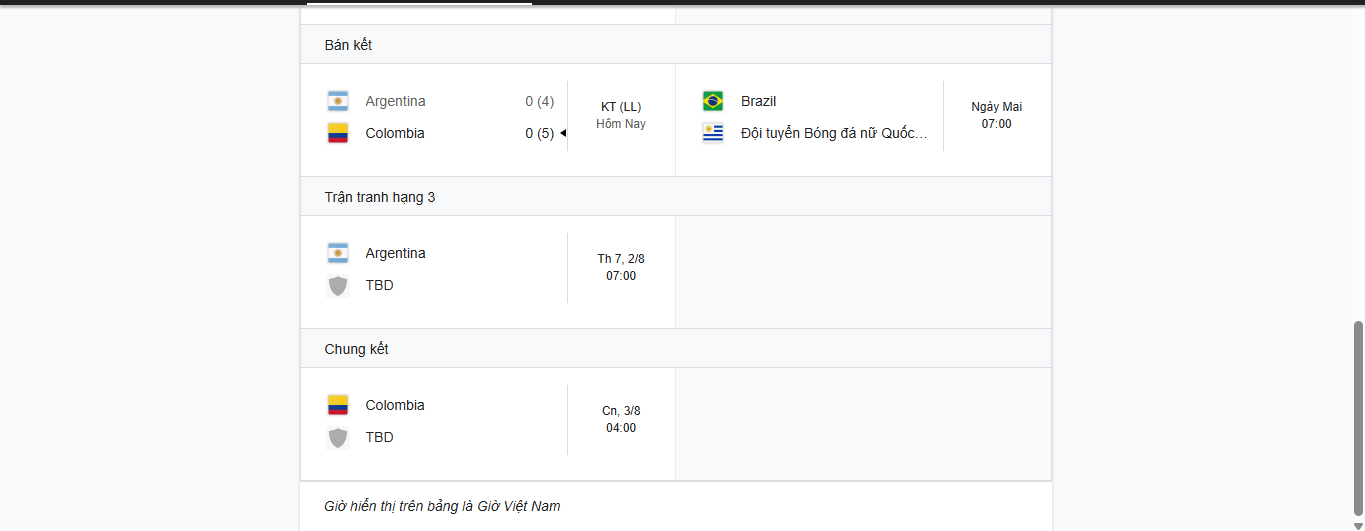Click the Colombia flag in the semifinal match
Screen dimensions: 1365x531
coord(338,133)
